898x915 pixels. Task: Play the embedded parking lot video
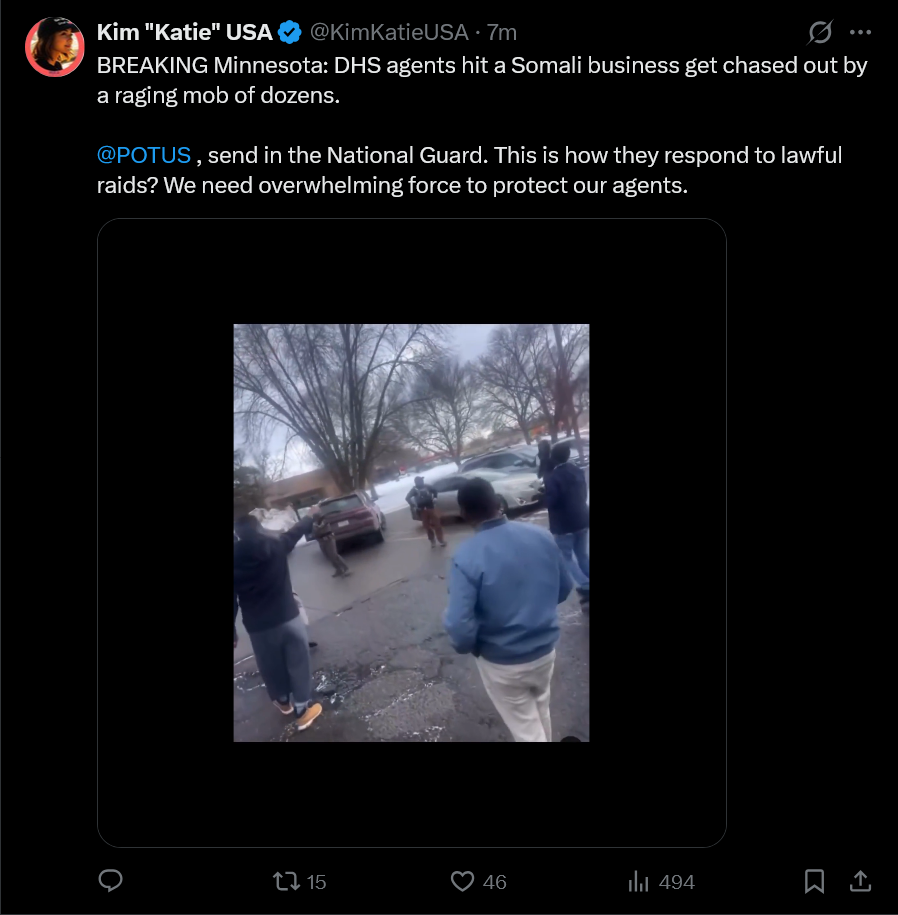coord(411,533)
